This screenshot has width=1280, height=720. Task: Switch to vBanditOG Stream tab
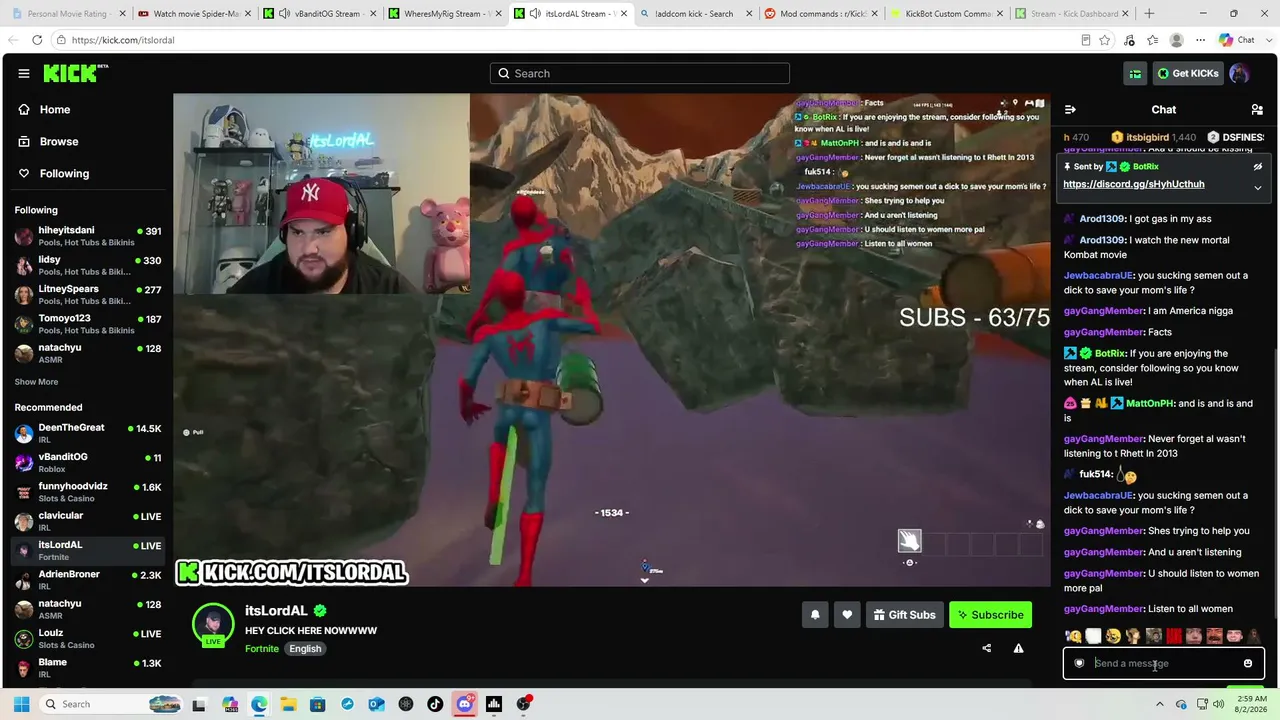click(x=318, y=14)
